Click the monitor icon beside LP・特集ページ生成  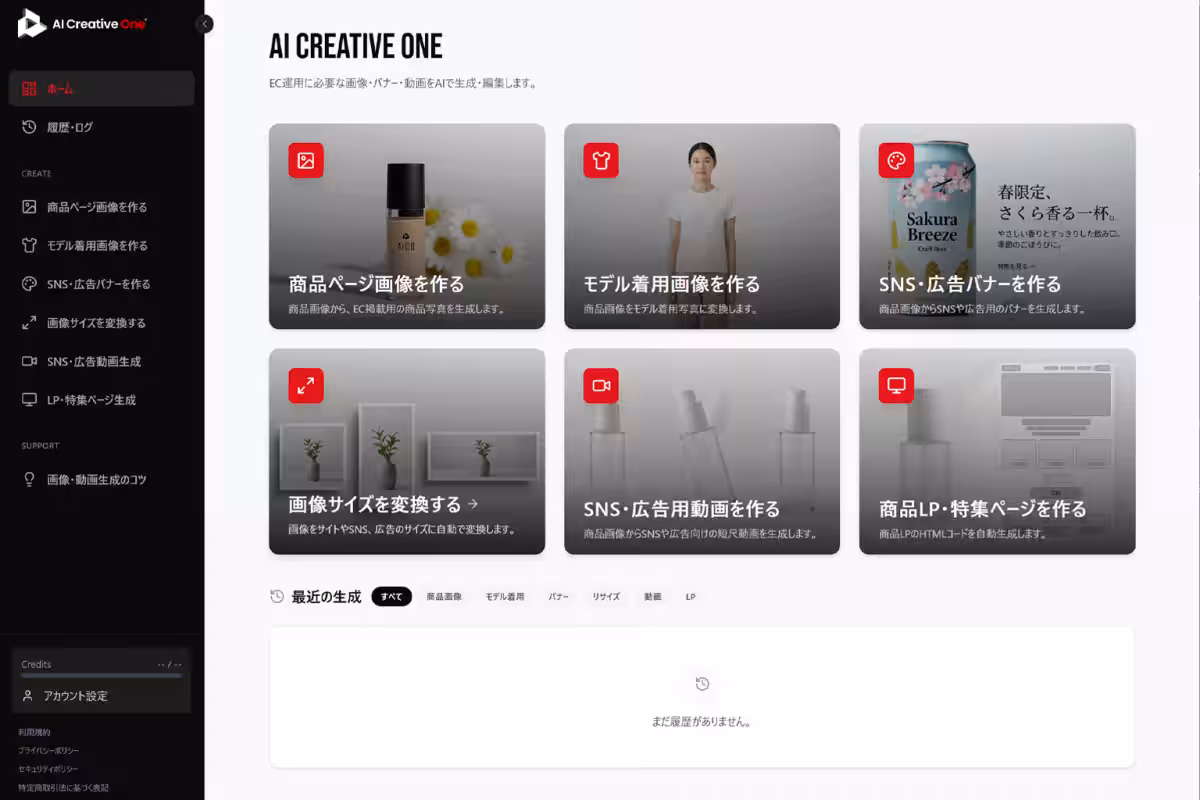click(29, 400)
